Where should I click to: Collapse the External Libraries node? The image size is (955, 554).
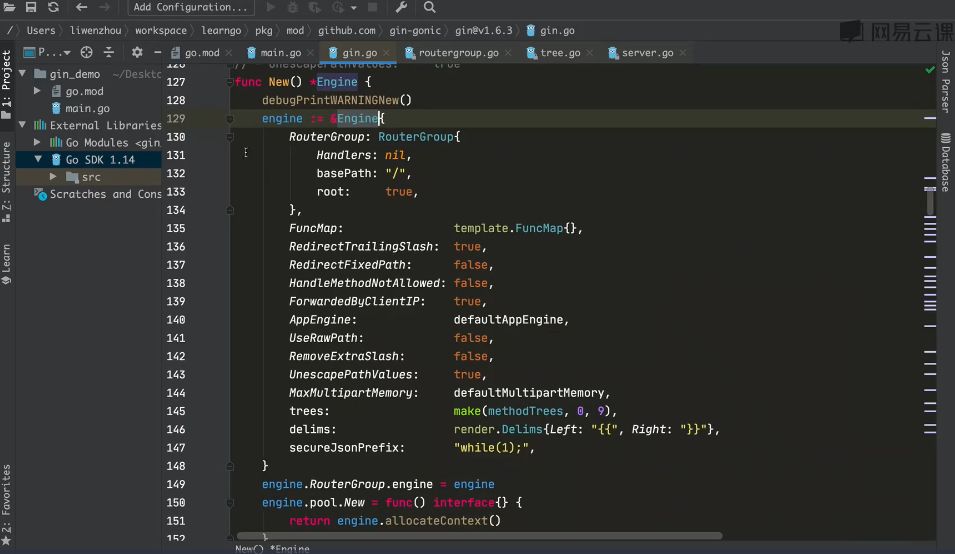click(23, 125)
